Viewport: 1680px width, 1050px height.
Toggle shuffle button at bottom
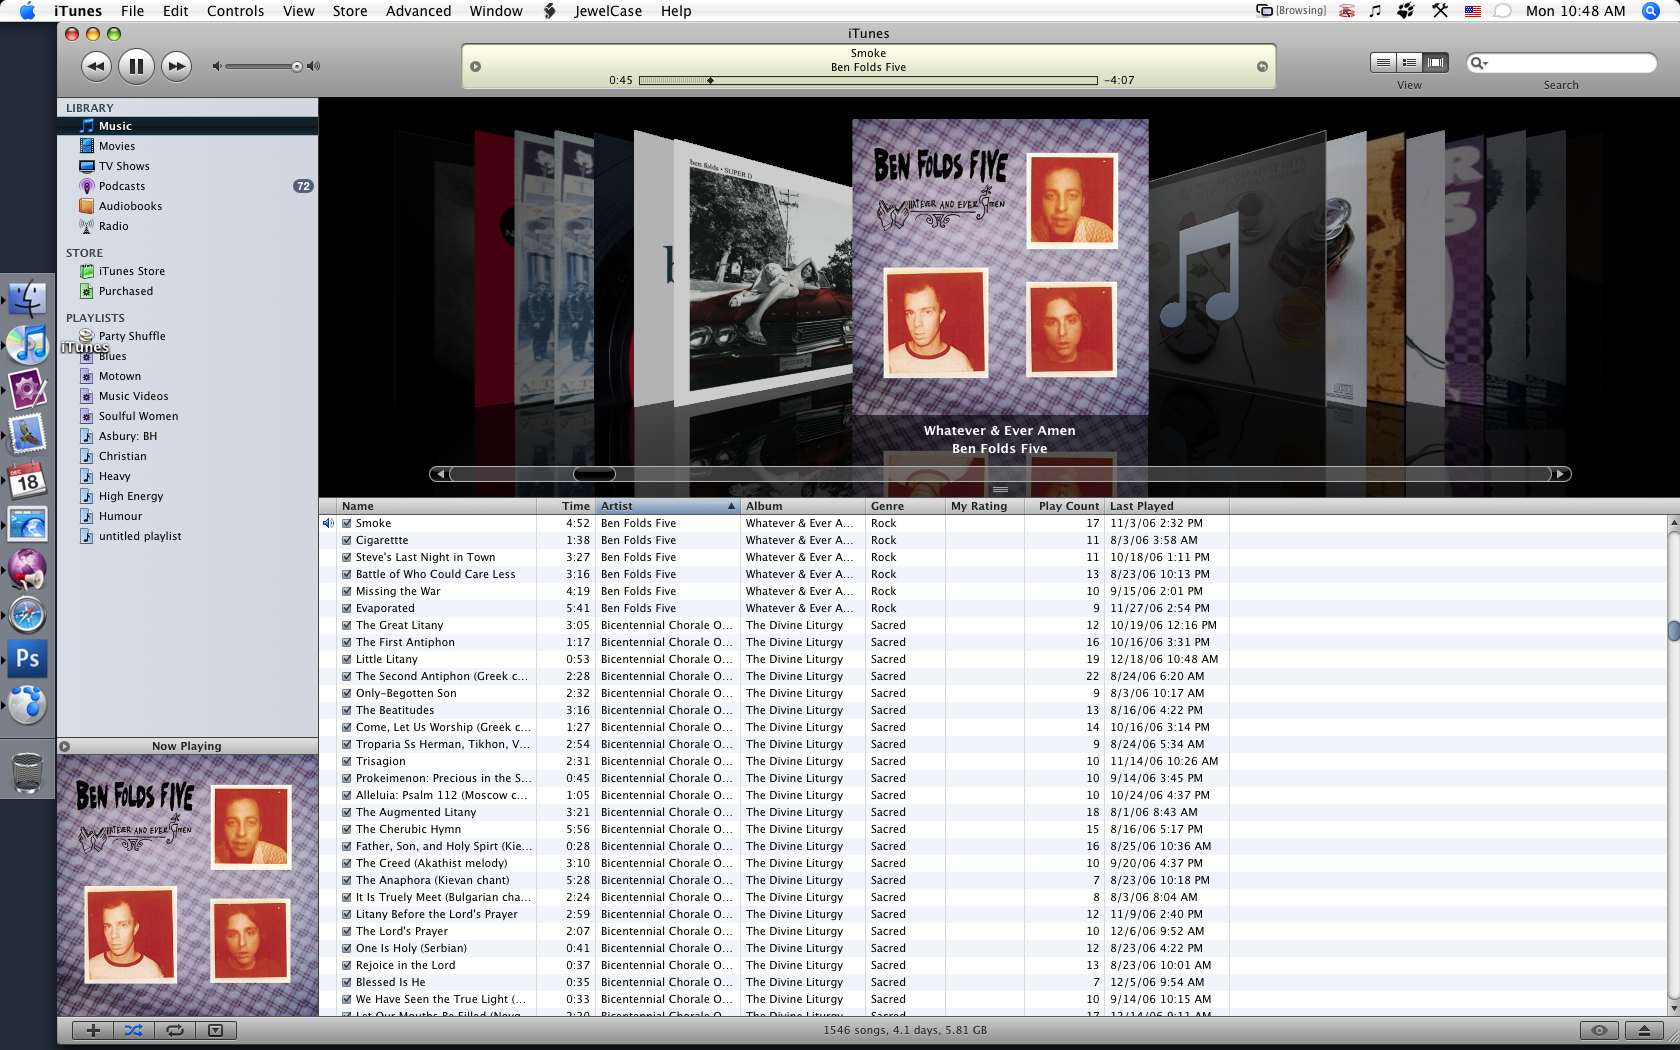click(134, 1030)
